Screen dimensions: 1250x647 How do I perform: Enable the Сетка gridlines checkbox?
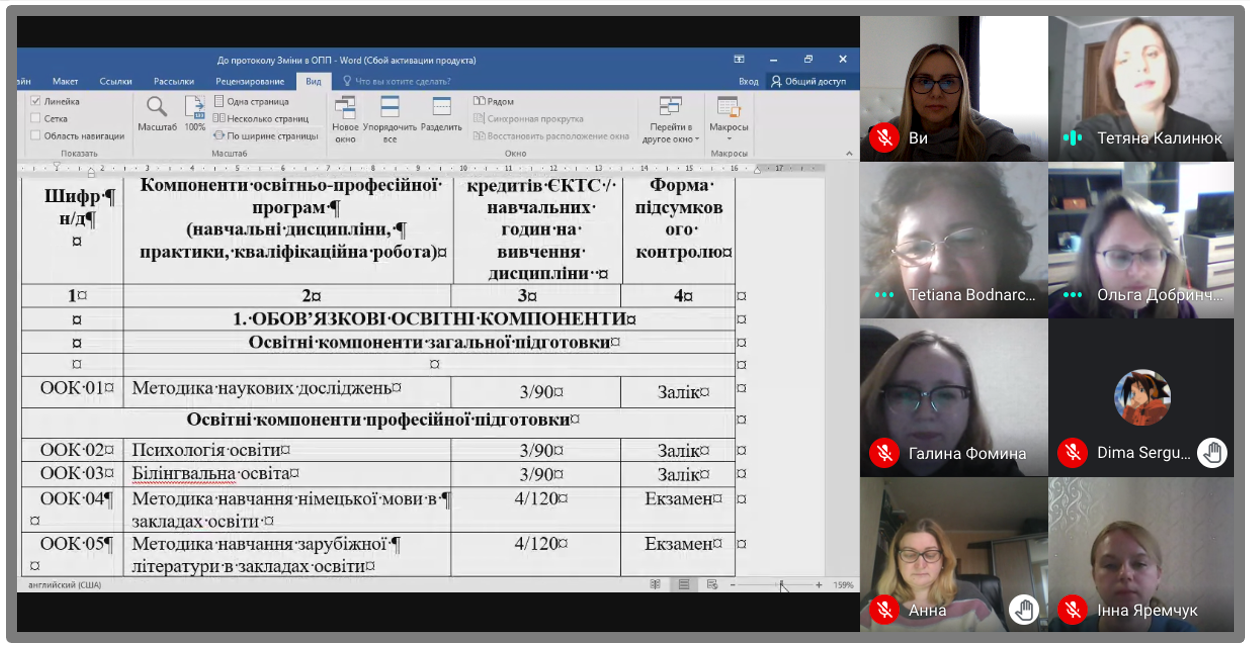(36, 118)
